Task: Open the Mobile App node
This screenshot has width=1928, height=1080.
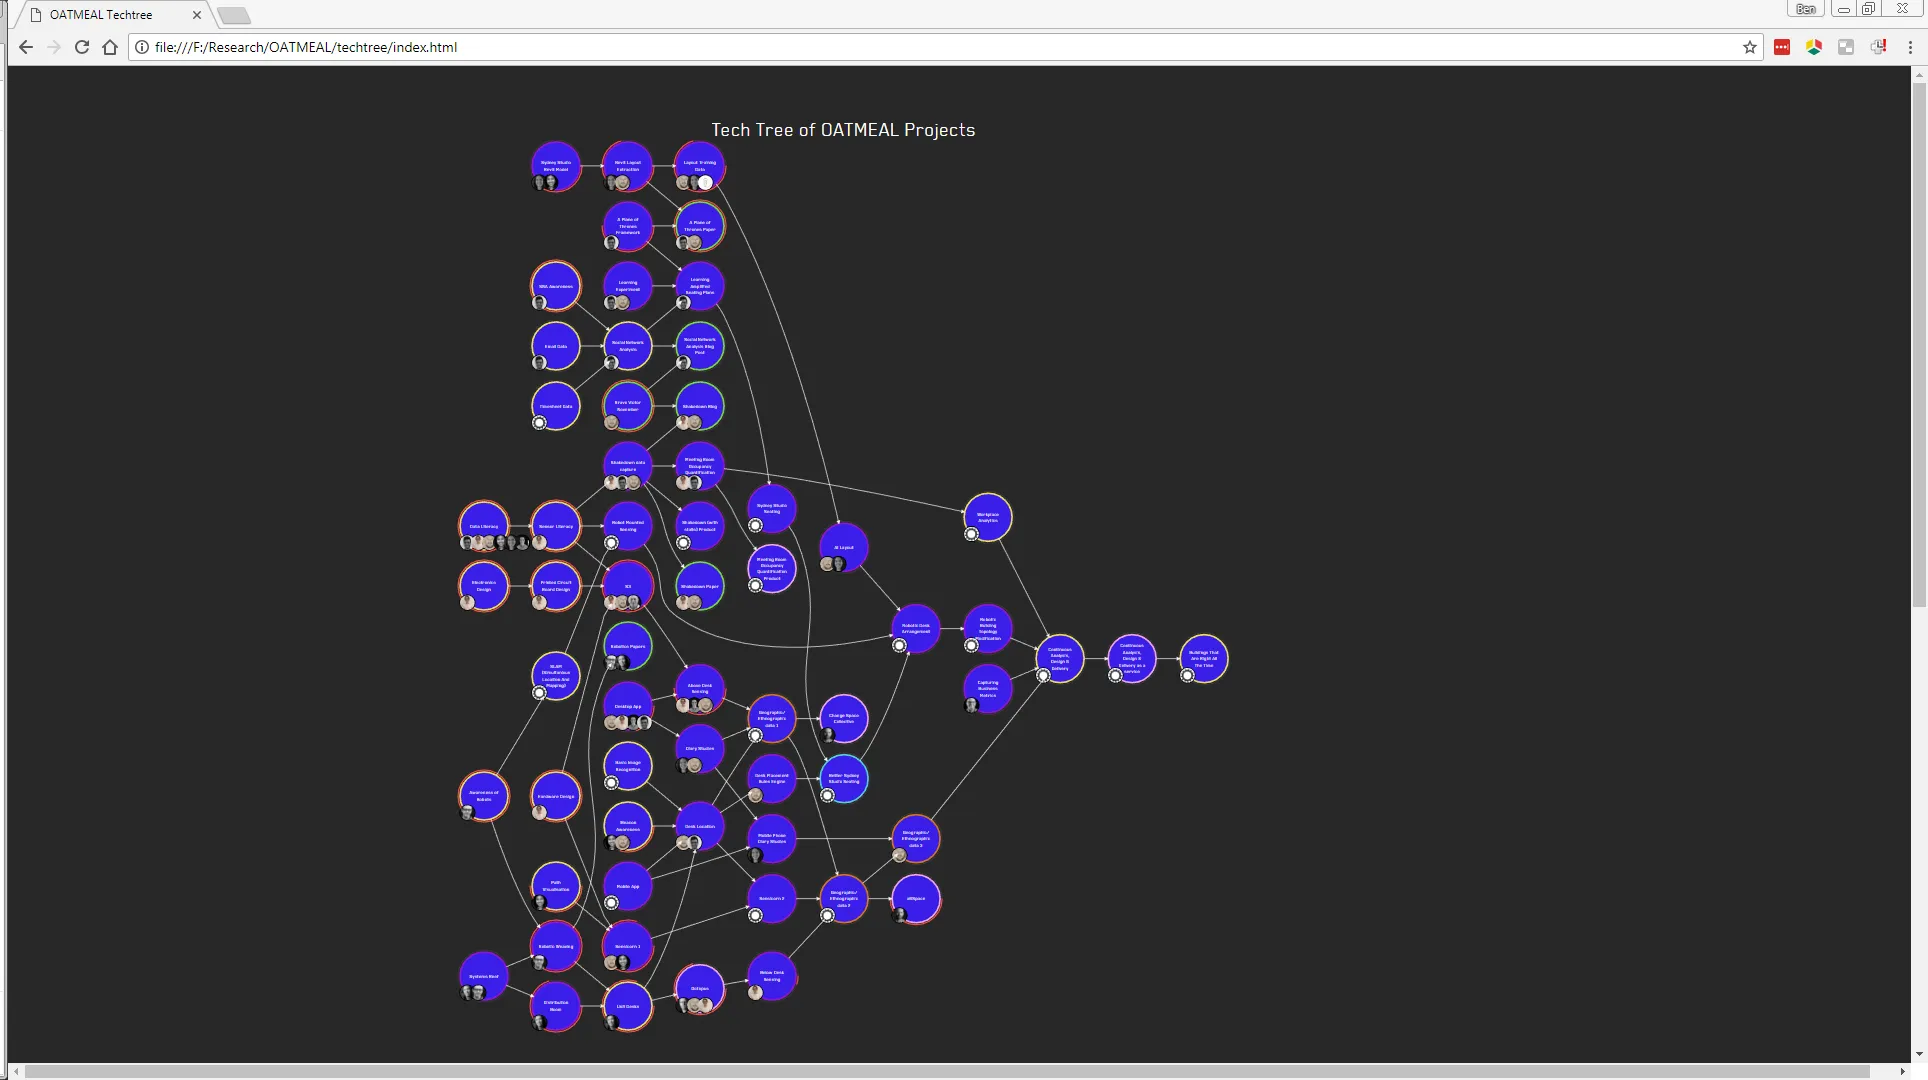Action: (x=628, y=886)
